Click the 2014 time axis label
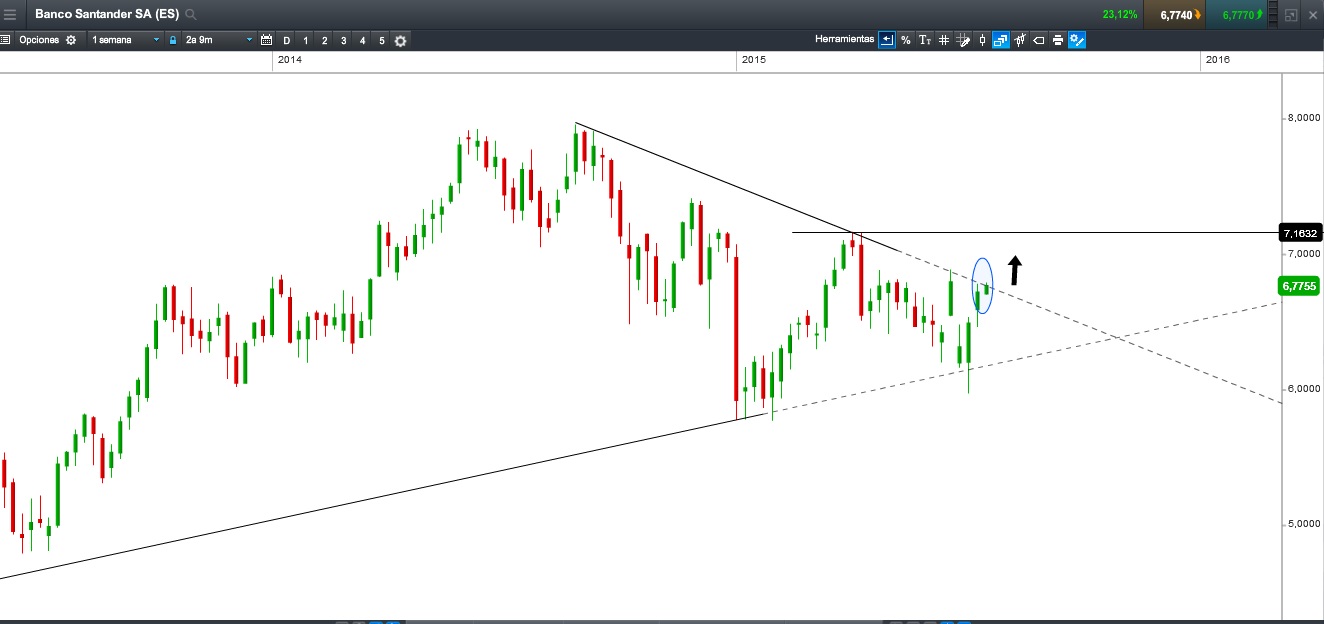This screenshot has height=624, width=1324. [x=290, y=60]
